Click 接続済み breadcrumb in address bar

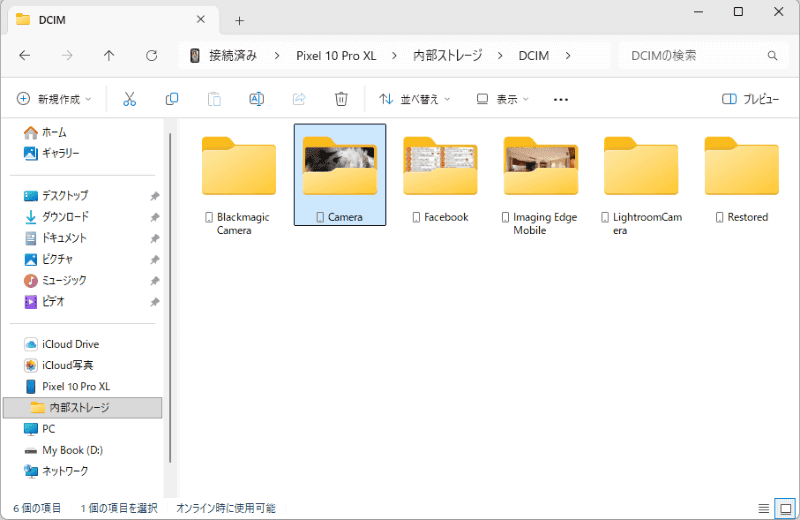pyautogui.click(x=233, y=56)
